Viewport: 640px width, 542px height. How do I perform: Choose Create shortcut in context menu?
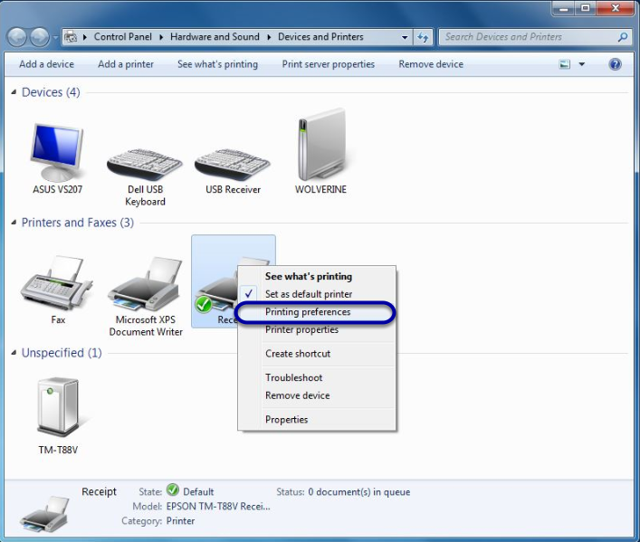point(317,353)
